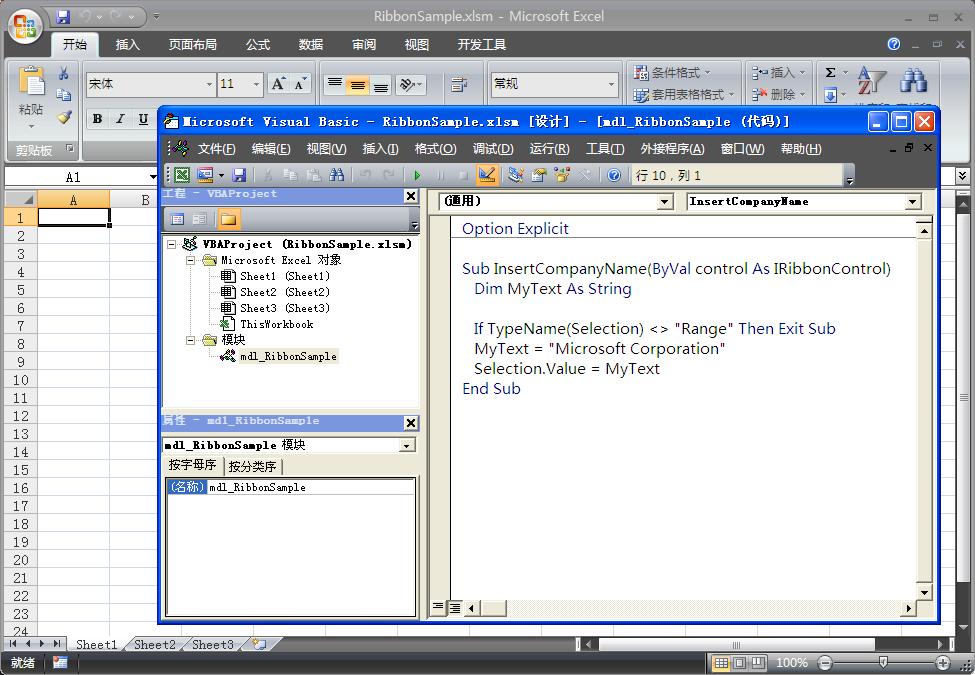Image resolution: width=975 pixels, height=675 pixels.
Task: Open the Object Browser from the toolbar
Action: (x=561, y=175)
